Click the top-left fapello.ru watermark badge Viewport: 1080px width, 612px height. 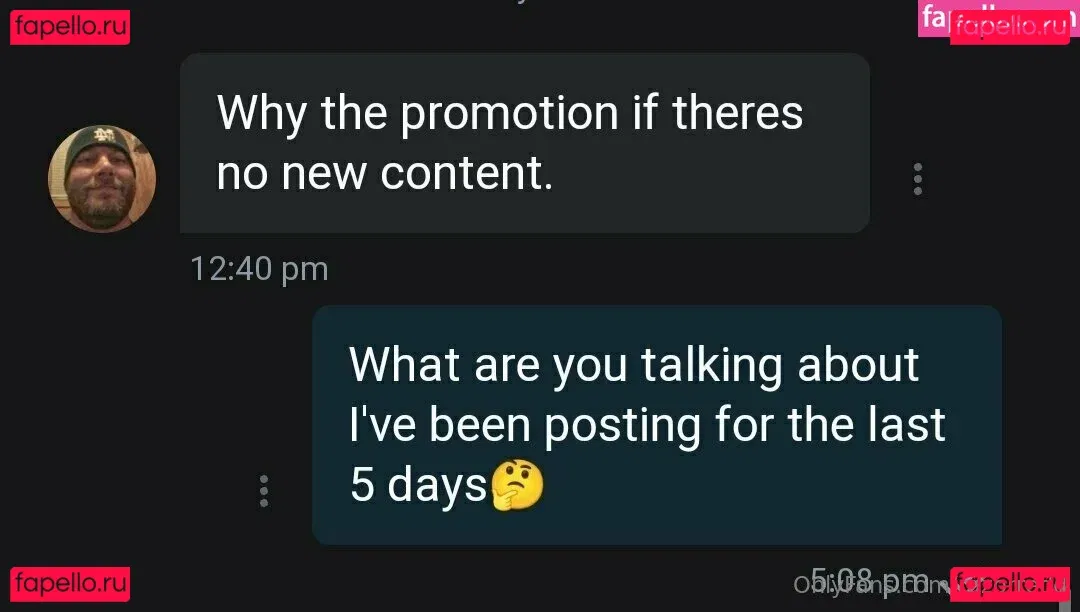70,28
